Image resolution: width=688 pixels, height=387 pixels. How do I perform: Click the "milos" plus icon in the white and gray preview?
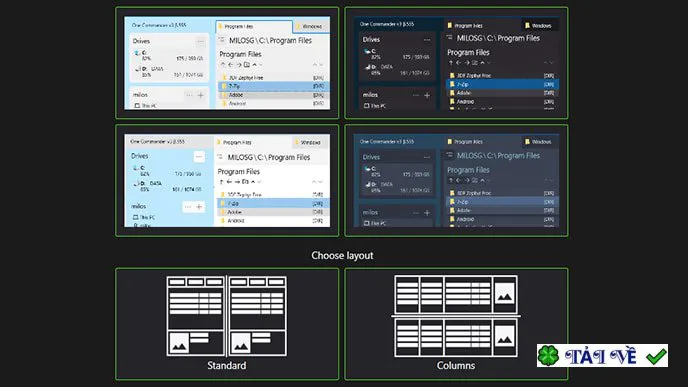(x=199, y=207)
